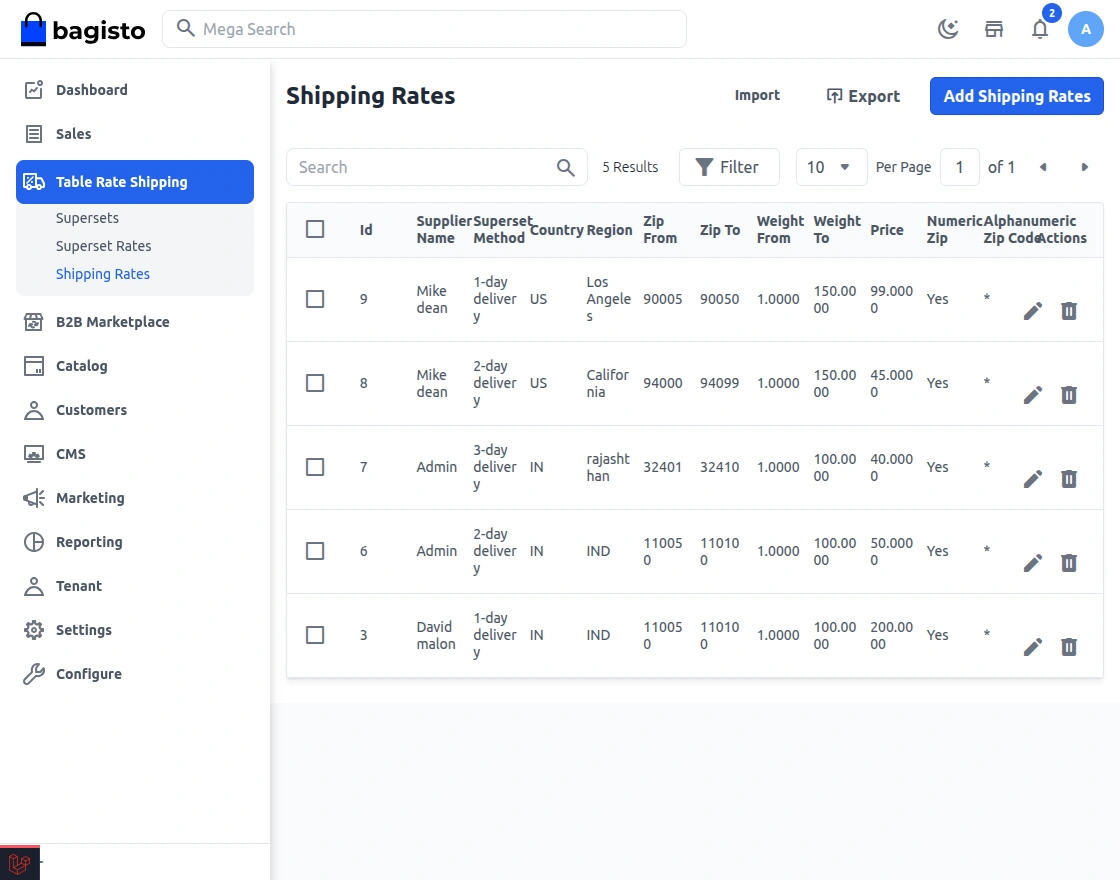Screen dimensions: 1120x880
Task: Edit shipping rate Id 9 with pencil icon
Action: point(1032,311)
